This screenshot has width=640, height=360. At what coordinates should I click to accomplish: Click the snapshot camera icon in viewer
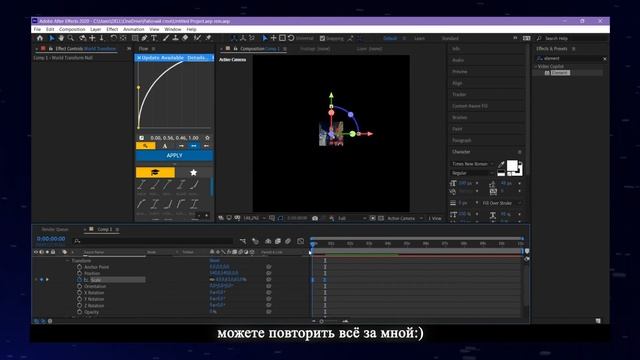click(x=315, y=218)
